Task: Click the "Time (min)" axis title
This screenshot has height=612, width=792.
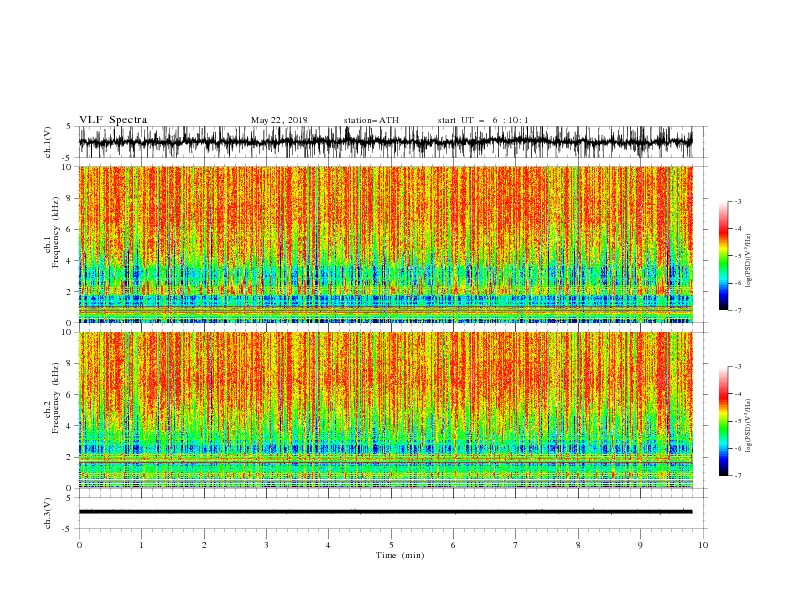Action: (x=400, y=555)
